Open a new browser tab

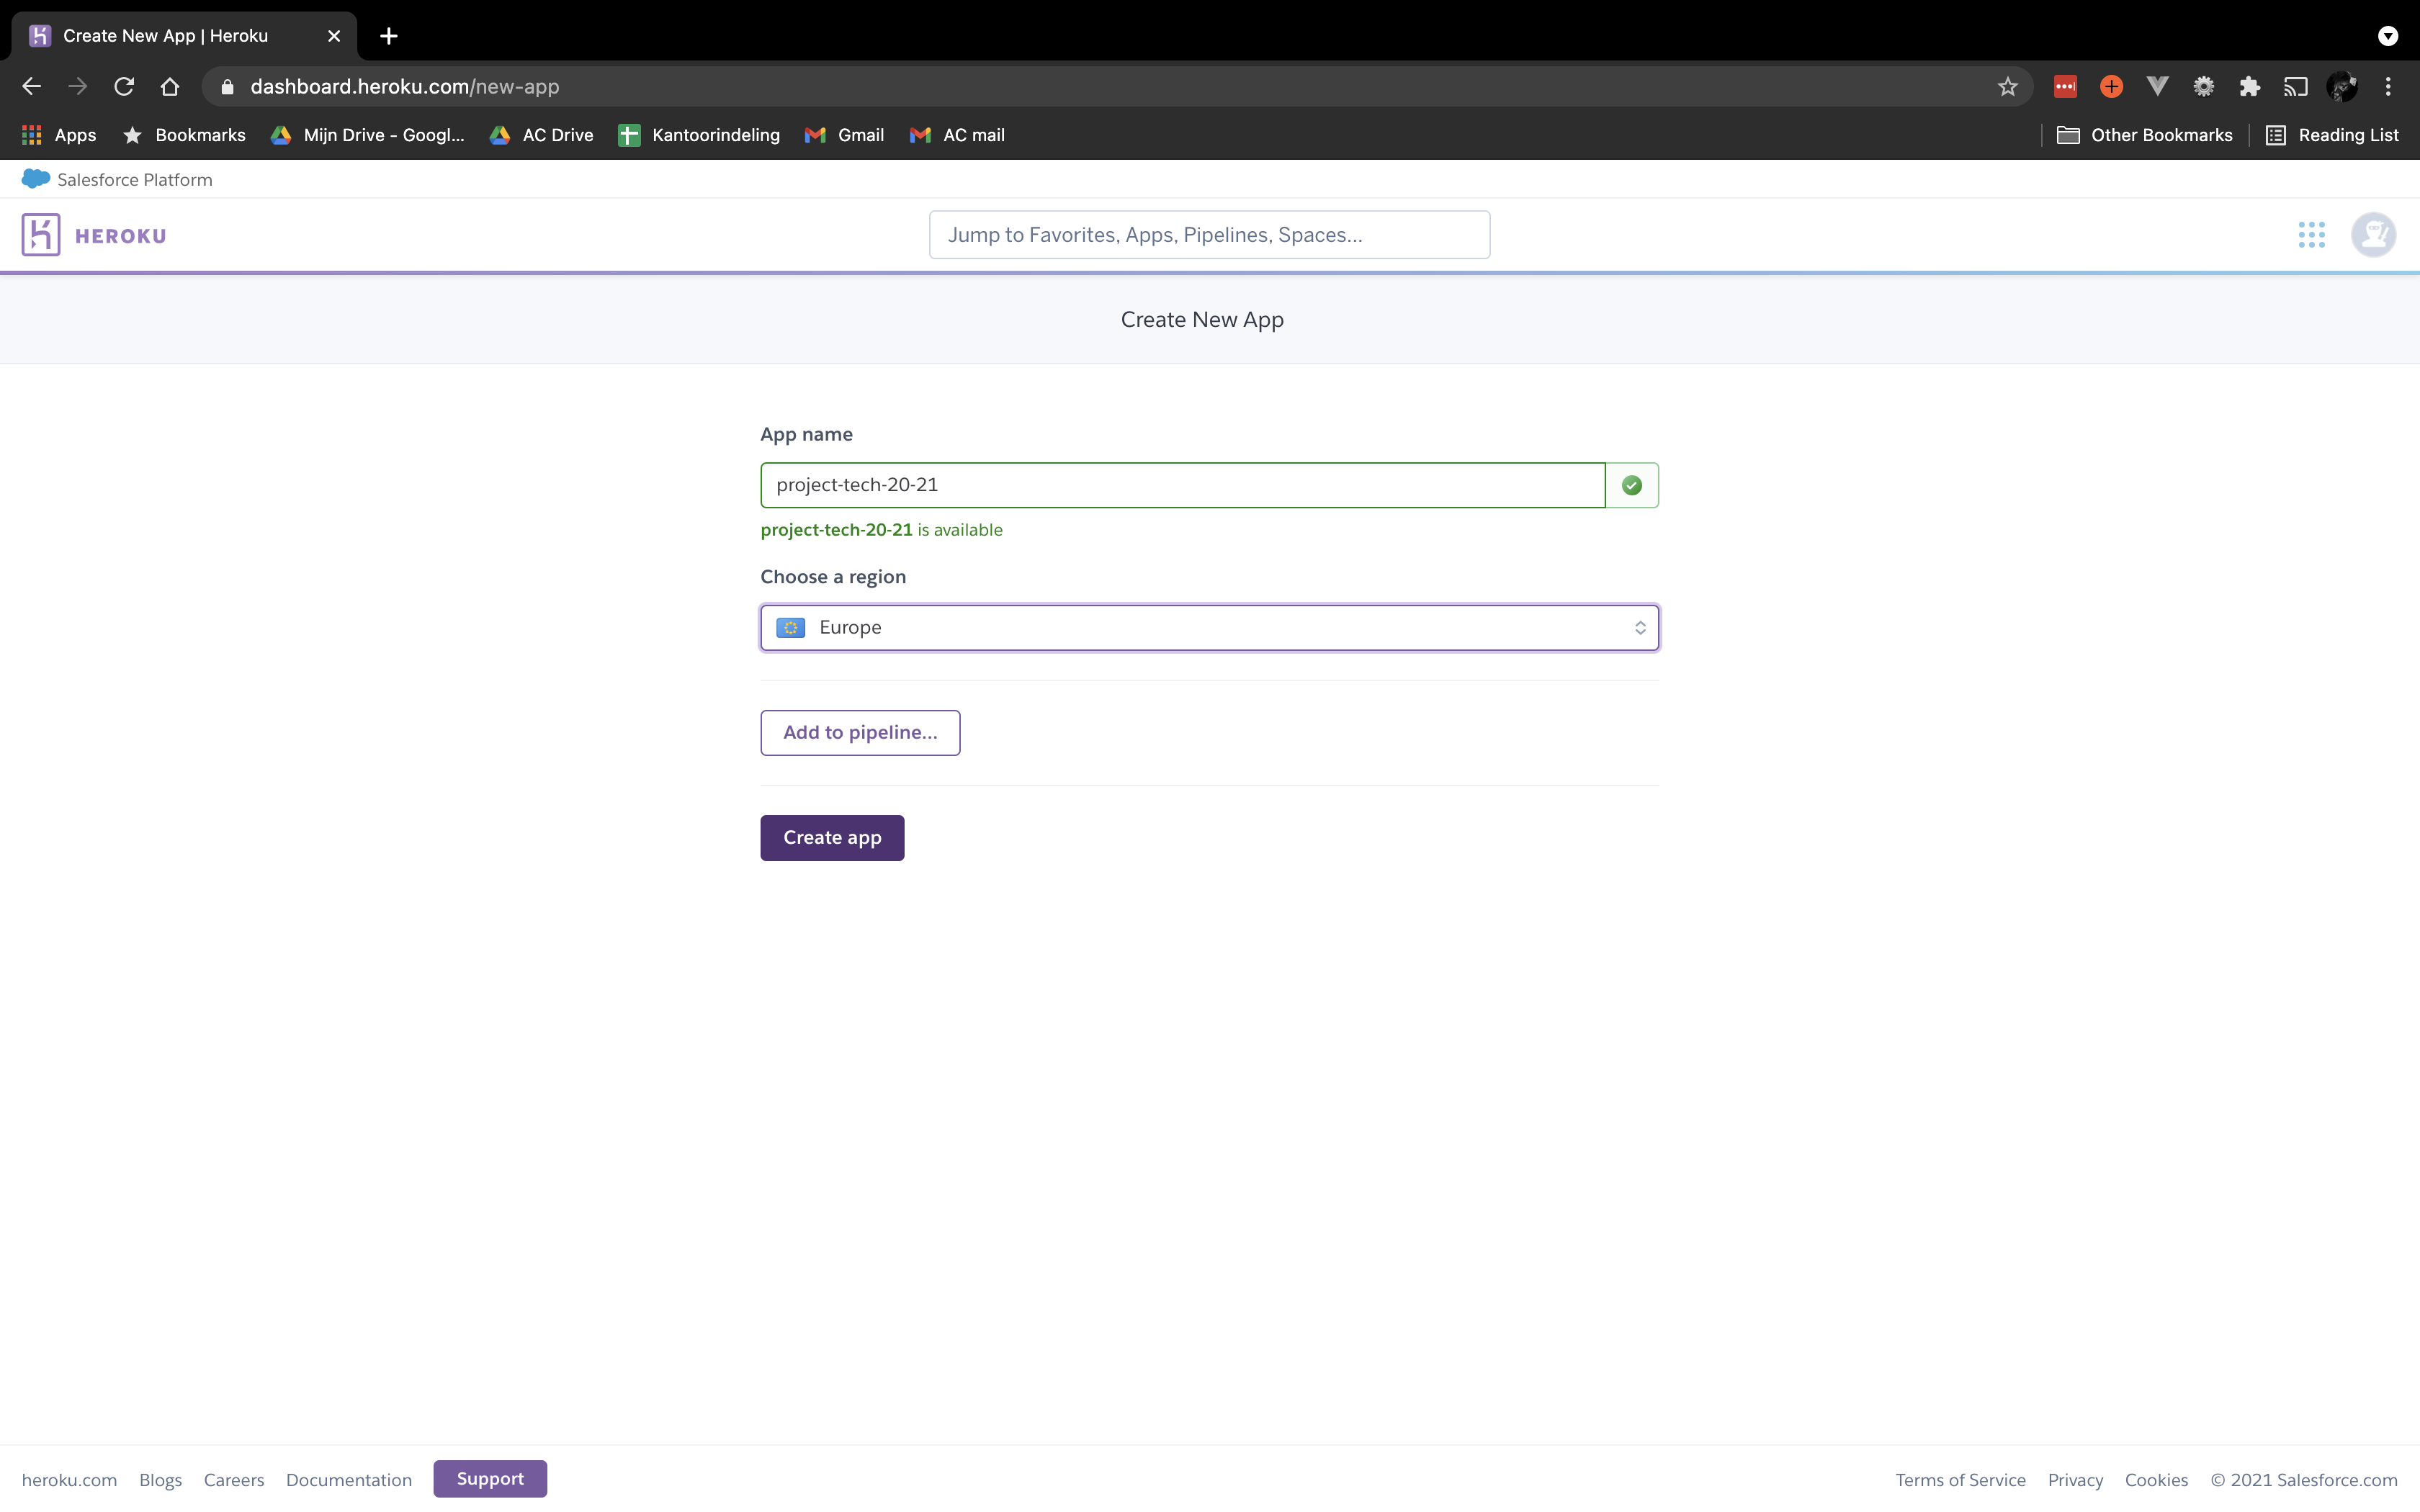[x=388, y=35]
